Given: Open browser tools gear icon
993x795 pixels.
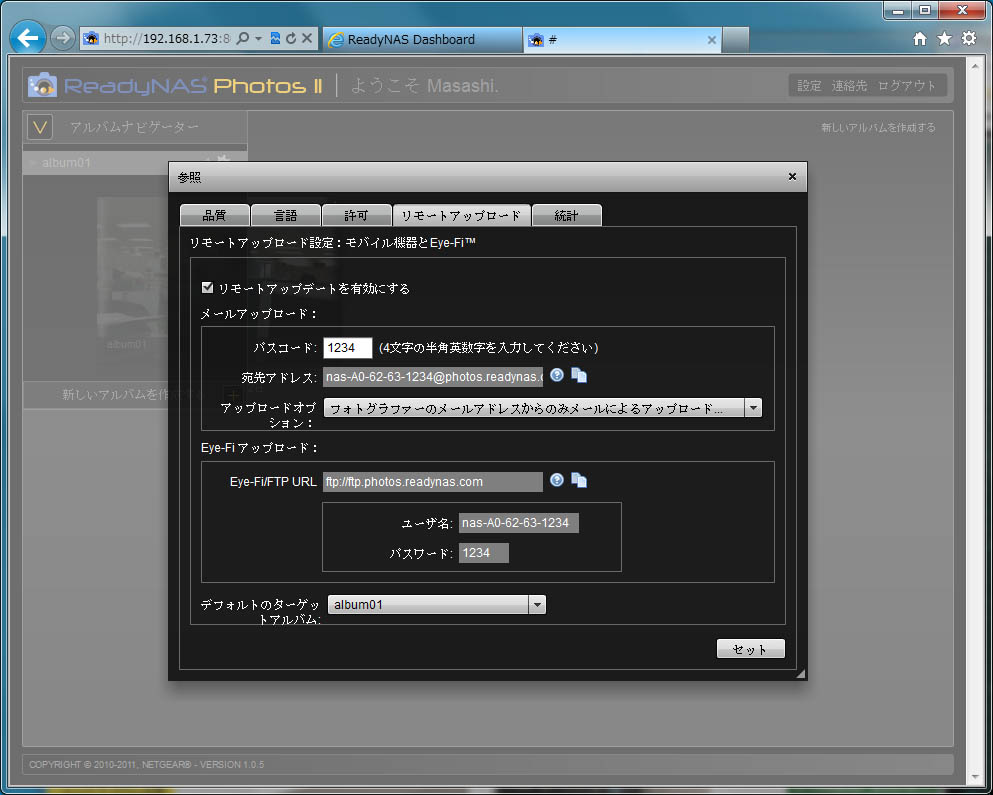Looking at the screenshot, I should coord(968,39).
